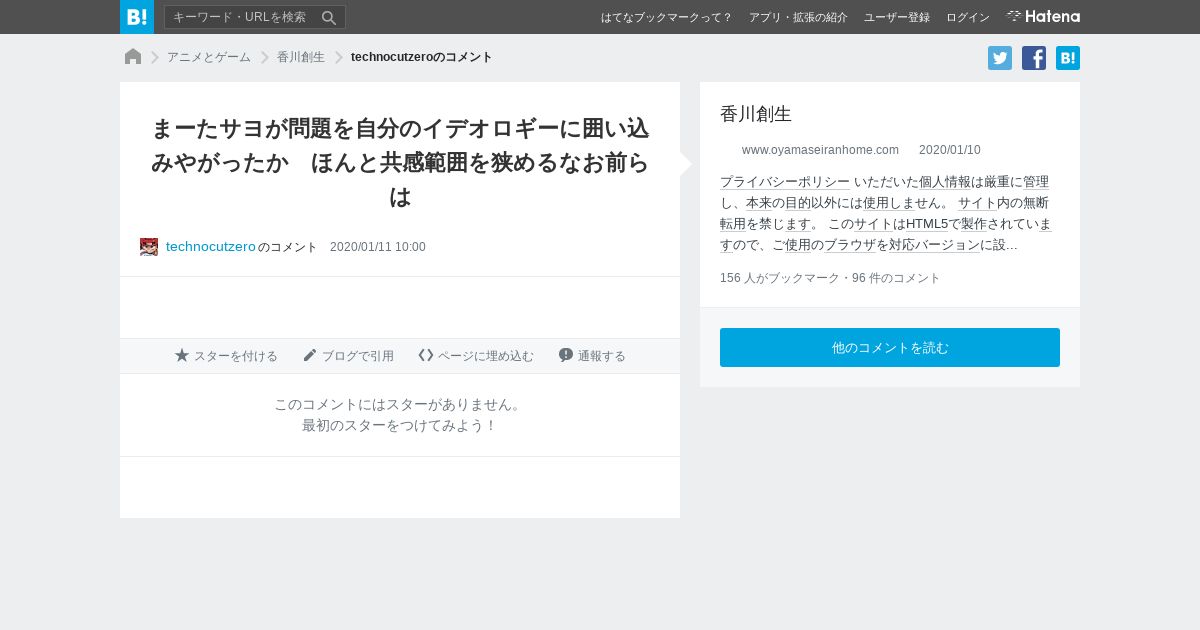This screenshot has width=1200, height=630.
Task: Click 他のコメントを読む button
Action: [890, 347]
